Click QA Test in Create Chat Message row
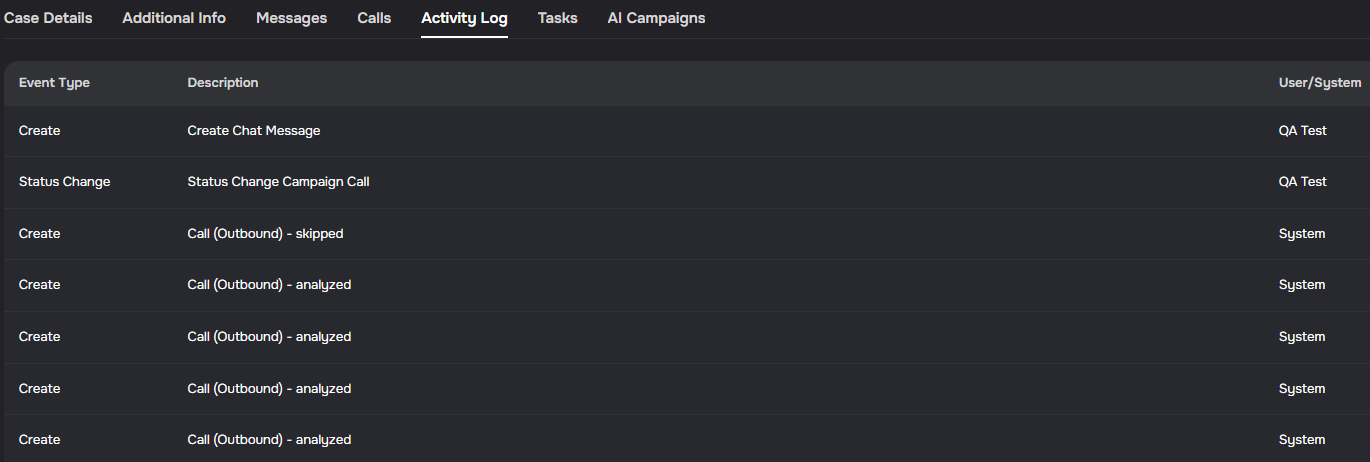Viewport: 1370px width, 462px height. click(1302, 131)
